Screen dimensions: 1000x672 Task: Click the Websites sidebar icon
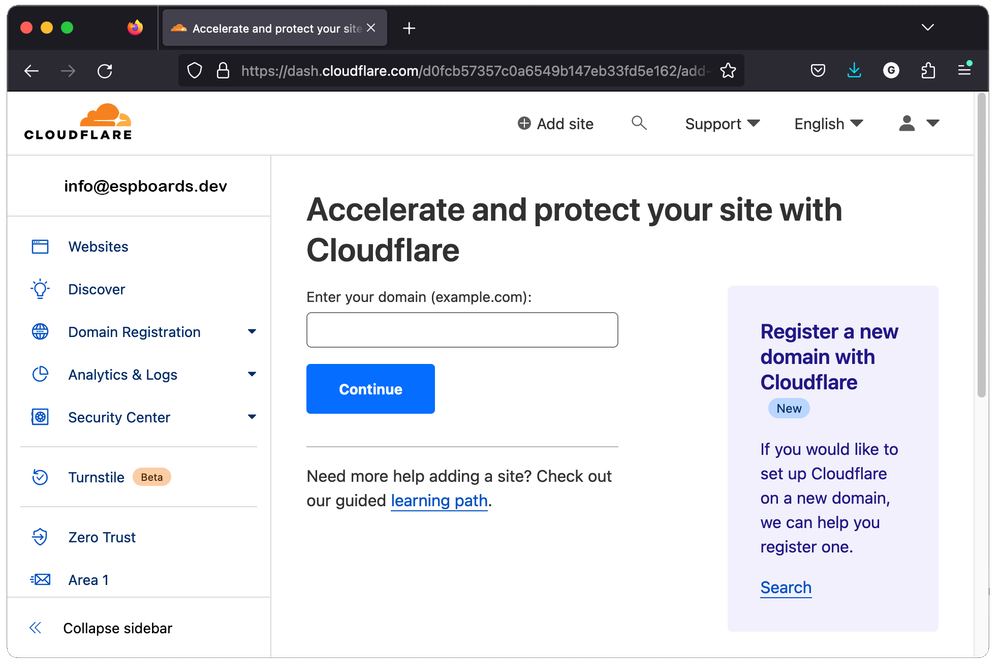[x=40, y=246]
